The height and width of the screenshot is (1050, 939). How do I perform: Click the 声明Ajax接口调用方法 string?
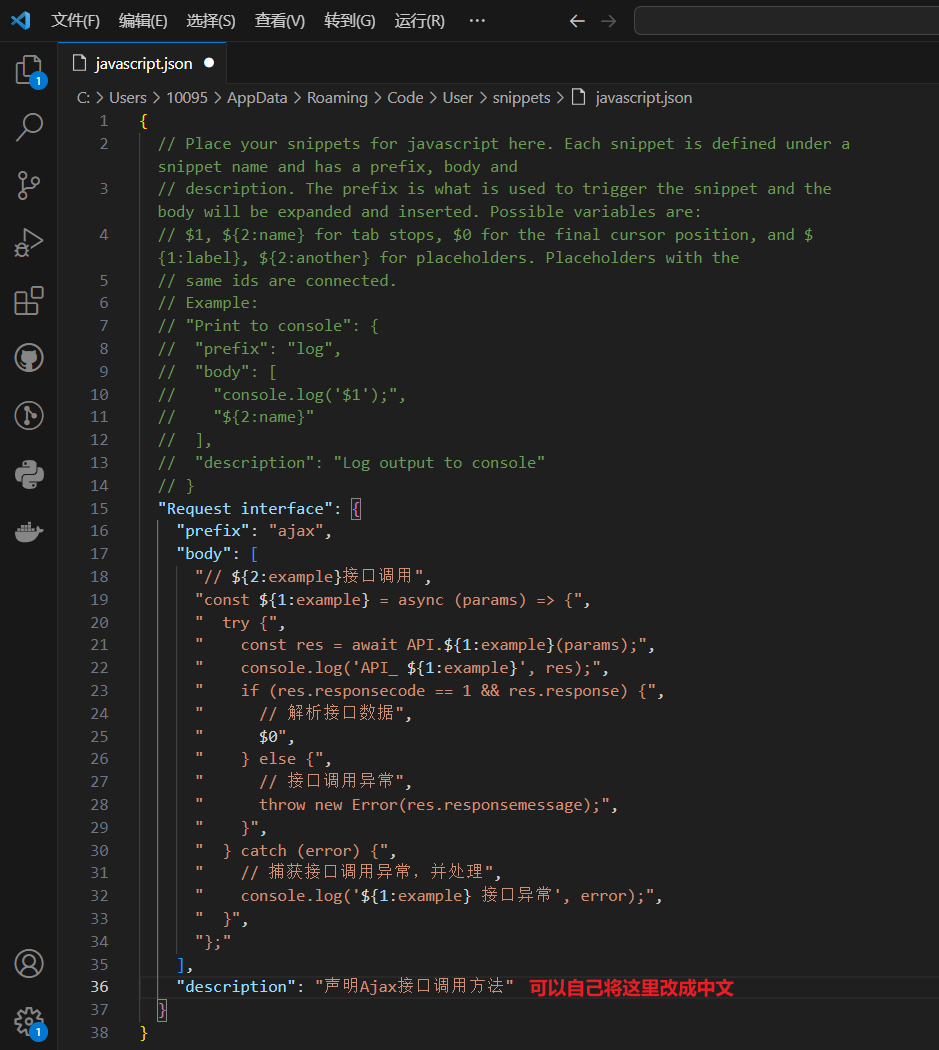click(x=414, y=986)
